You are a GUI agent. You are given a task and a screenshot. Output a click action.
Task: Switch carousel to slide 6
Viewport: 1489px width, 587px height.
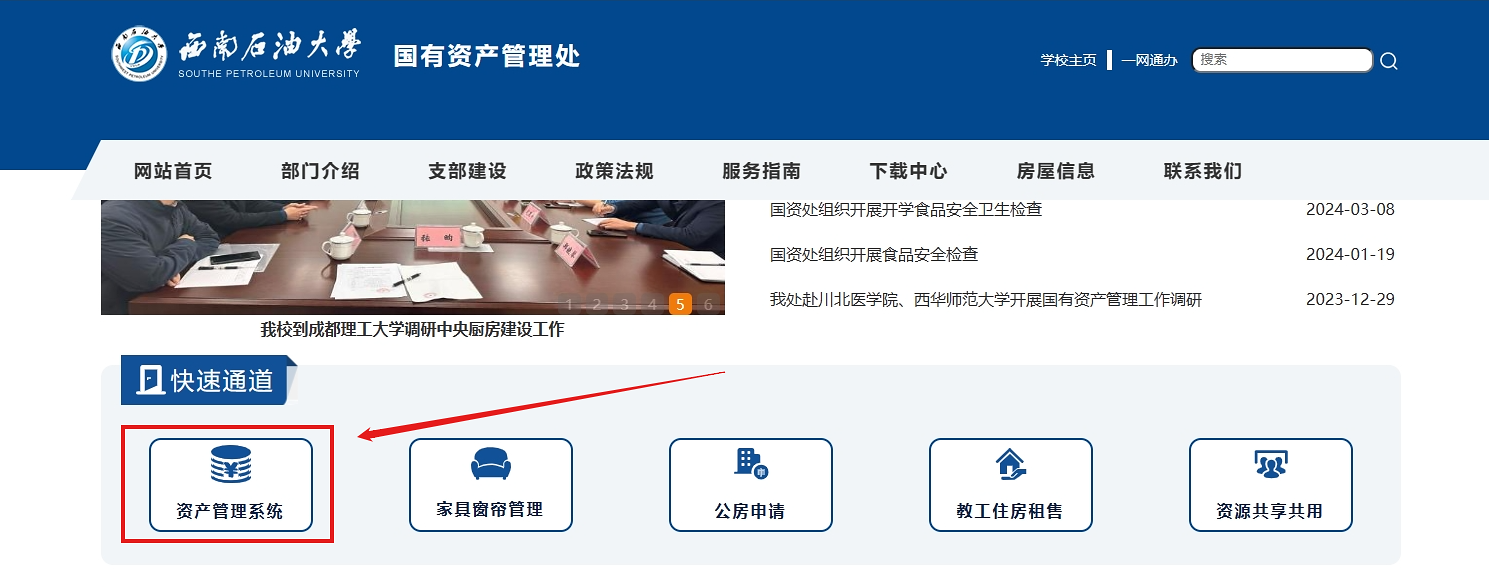pos(708,305)
